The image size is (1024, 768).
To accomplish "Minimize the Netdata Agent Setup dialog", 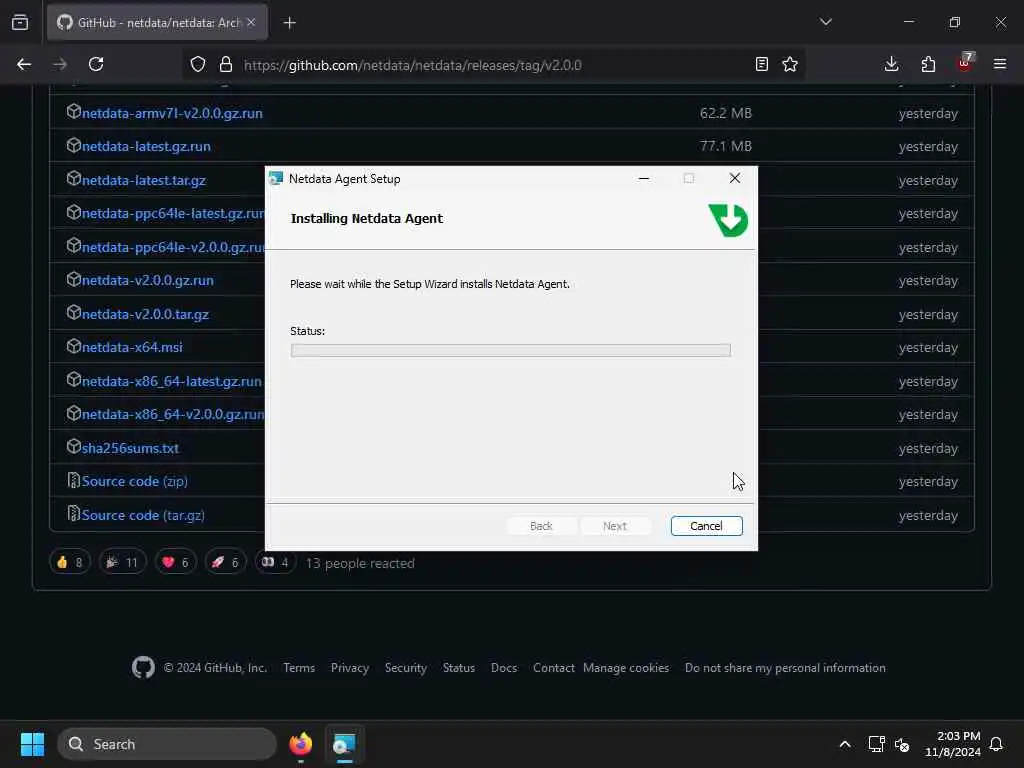I will click(x=644, y=178).
